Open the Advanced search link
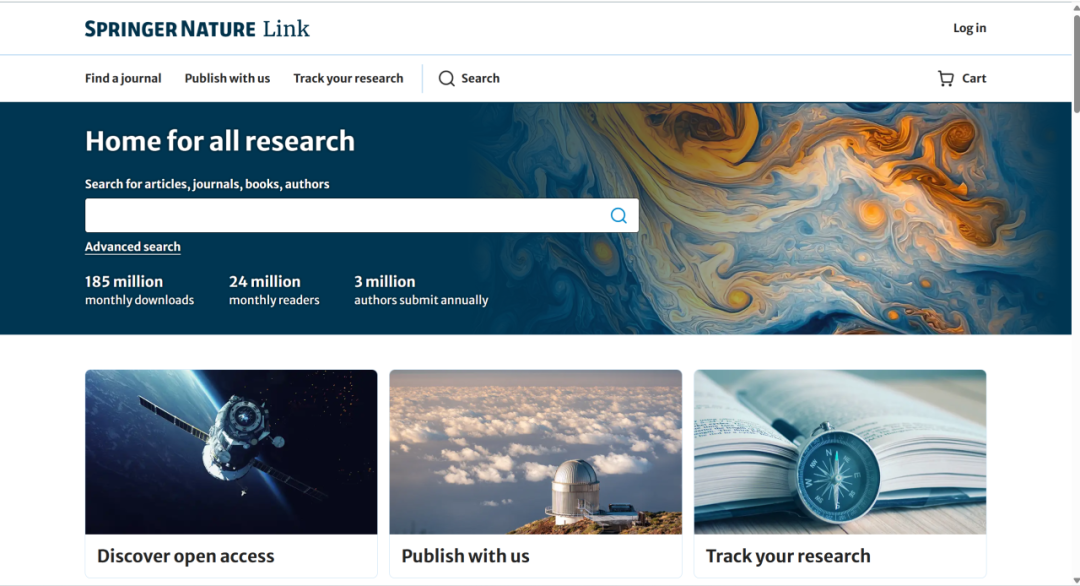Screen dimensions: 1080x586 (x=133, y=247)
